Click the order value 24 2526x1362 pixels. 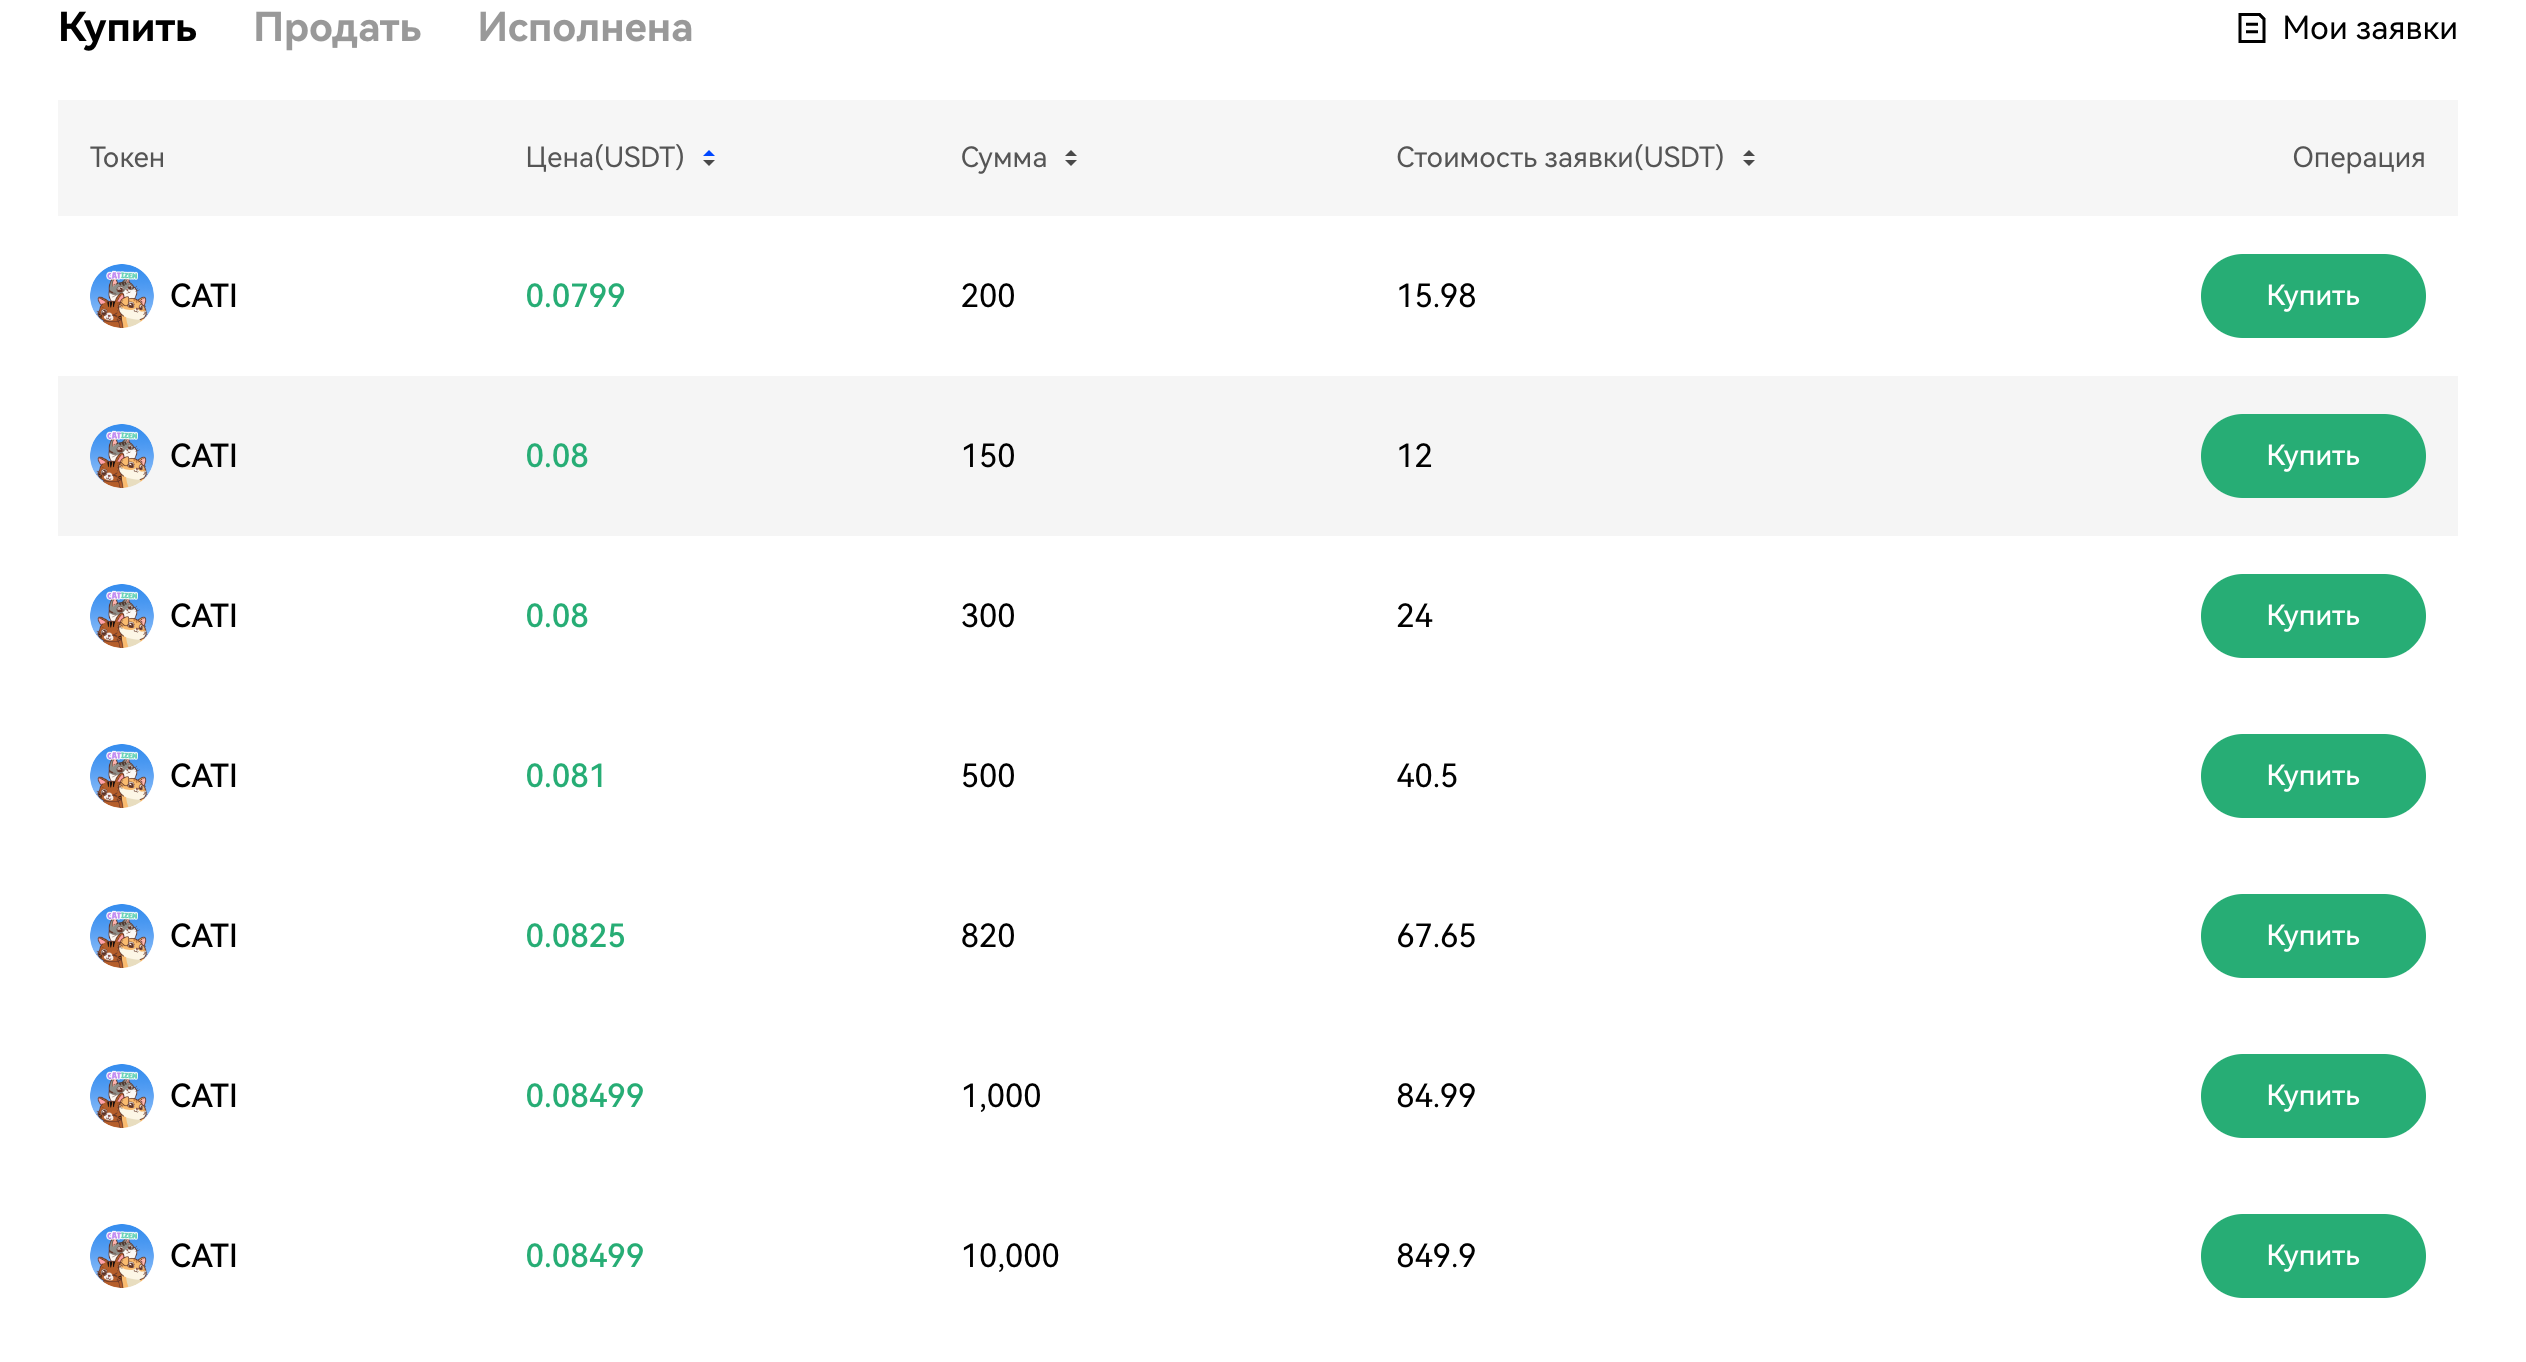click(x=1414, y=616)
